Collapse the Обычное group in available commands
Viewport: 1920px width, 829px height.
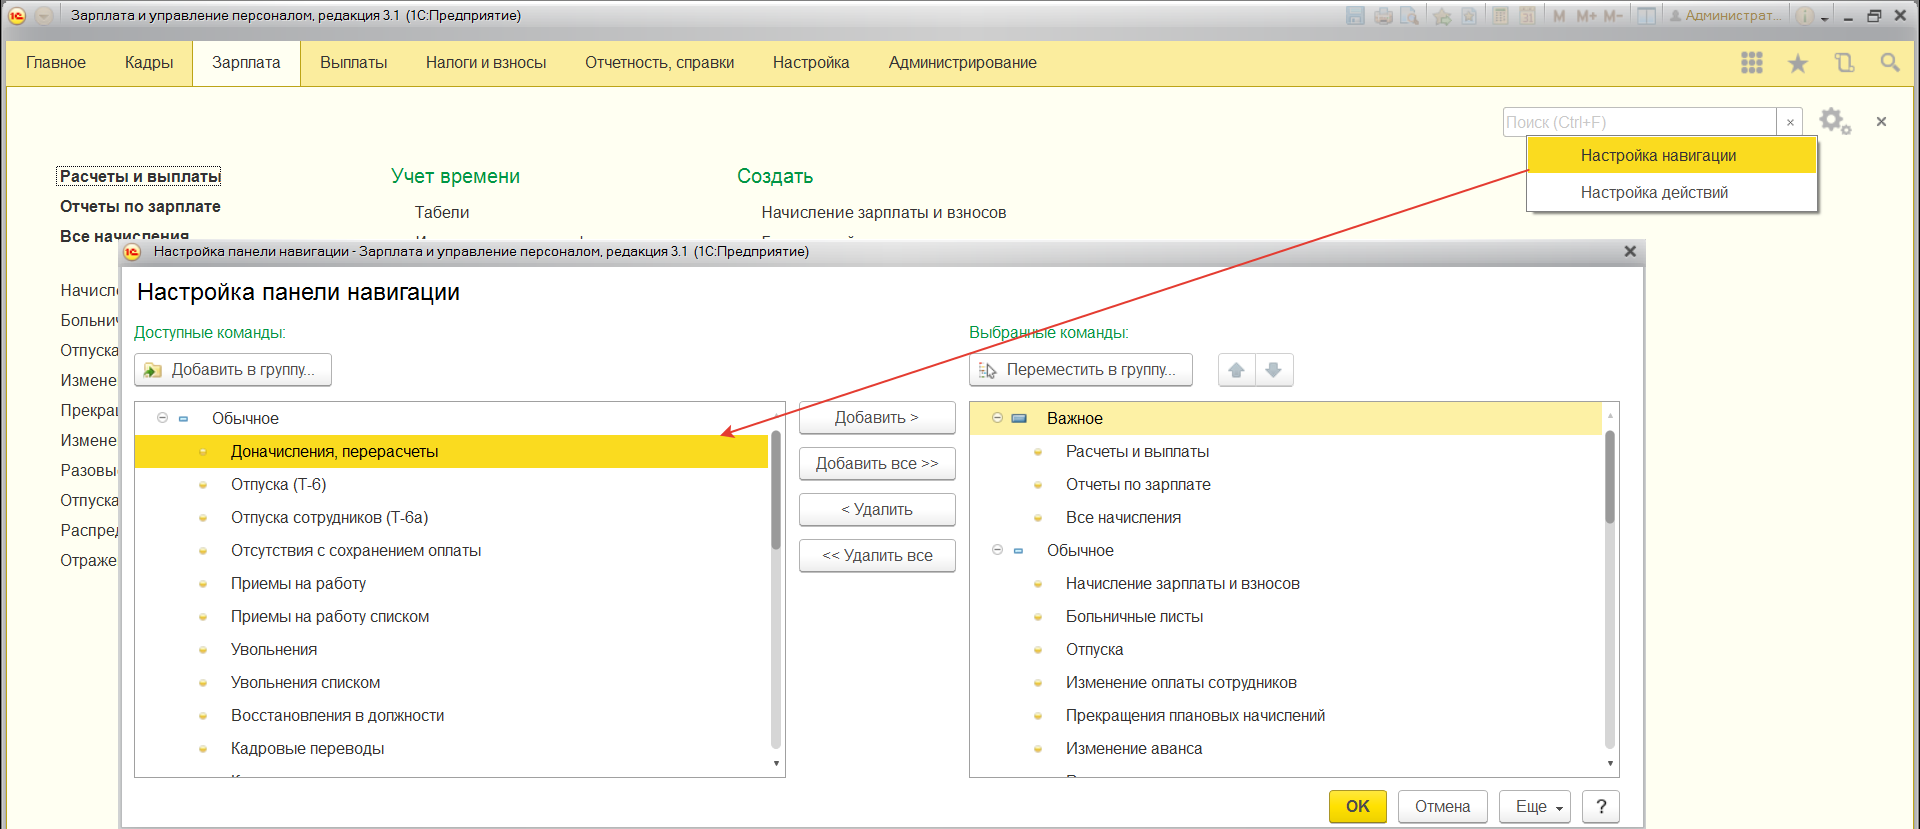click(162, 418)
